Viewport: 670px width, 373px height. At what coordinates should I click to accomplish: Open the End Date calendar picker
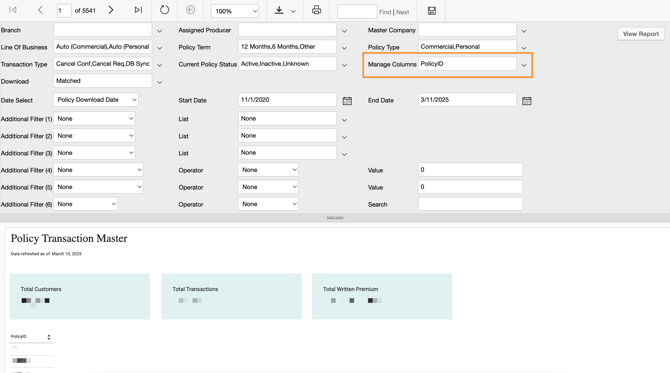click(x=526, y=101)
